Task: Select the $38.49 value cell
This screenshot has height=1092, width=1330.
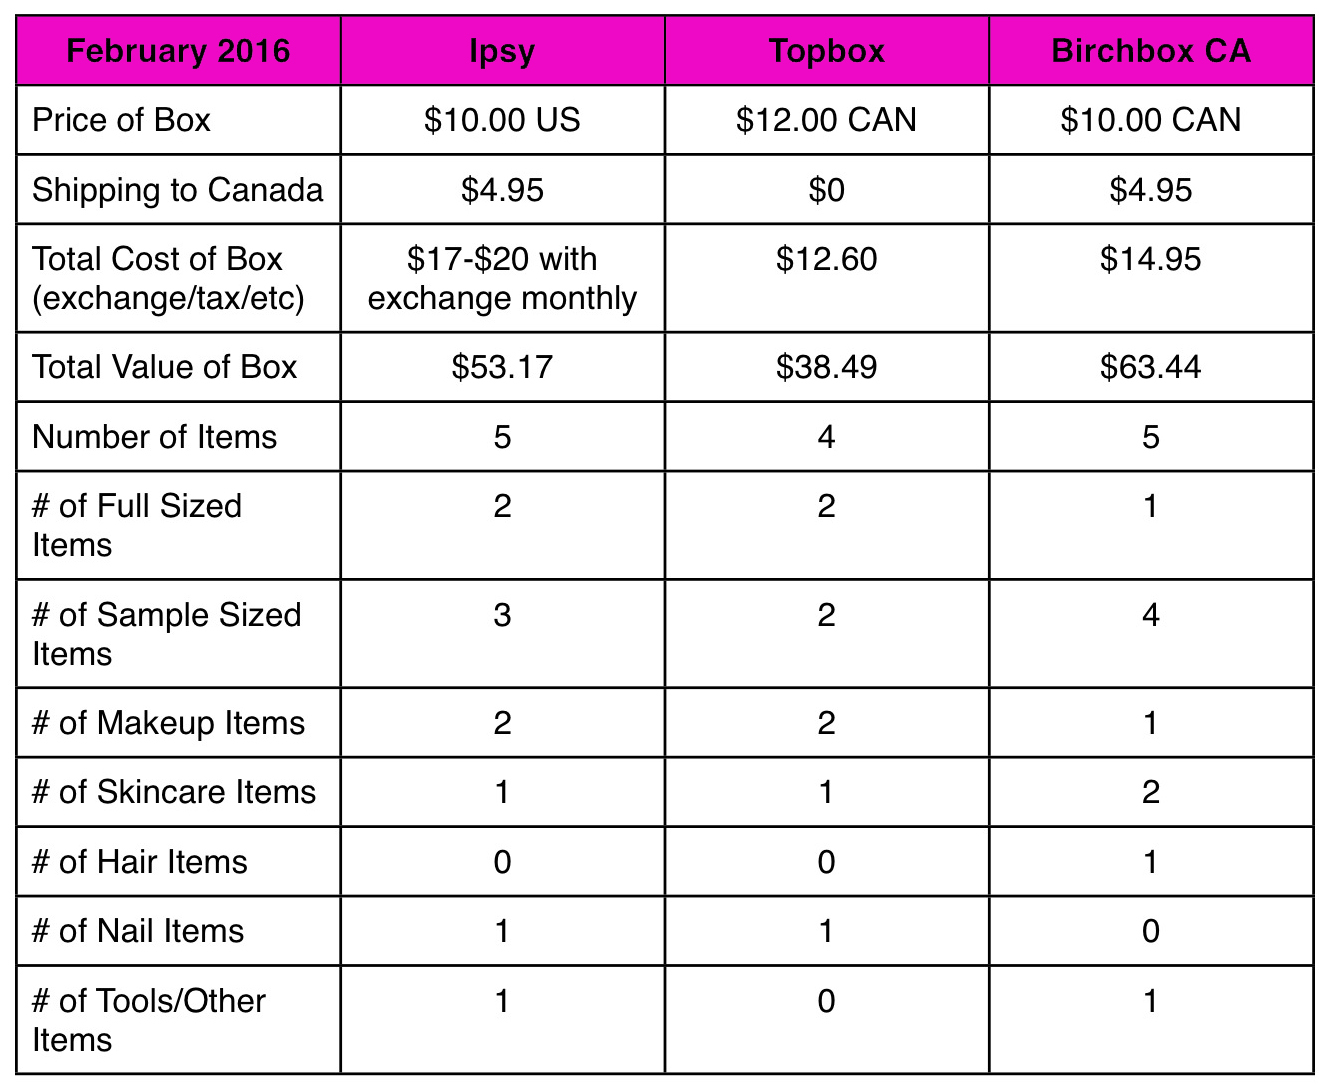Action: [826, 367]
